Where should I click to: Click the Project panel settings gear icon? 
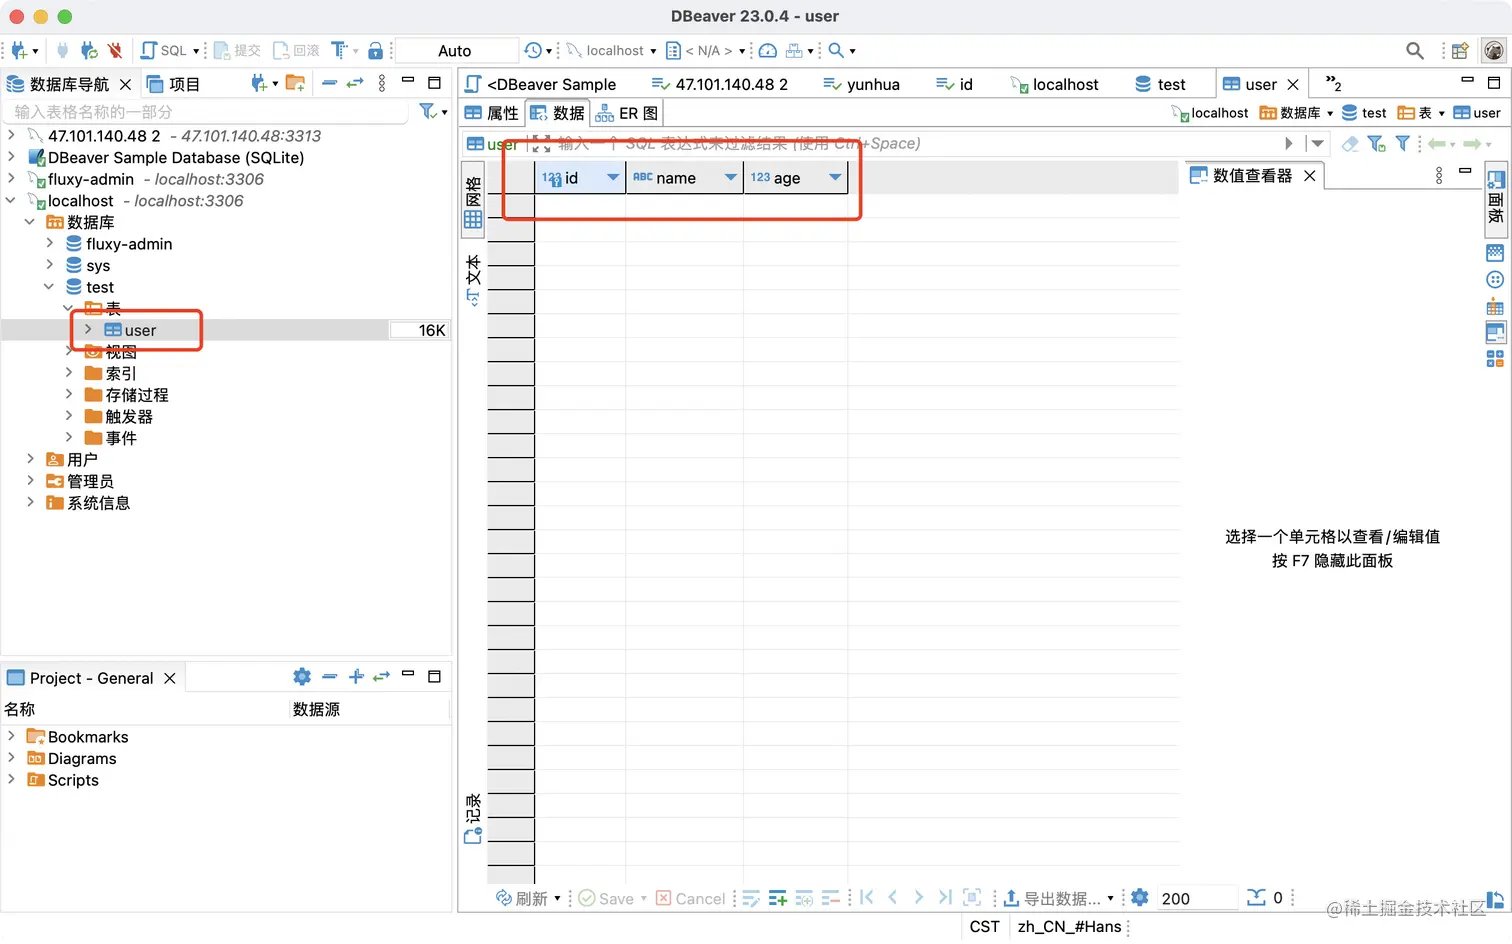(302, 677)
